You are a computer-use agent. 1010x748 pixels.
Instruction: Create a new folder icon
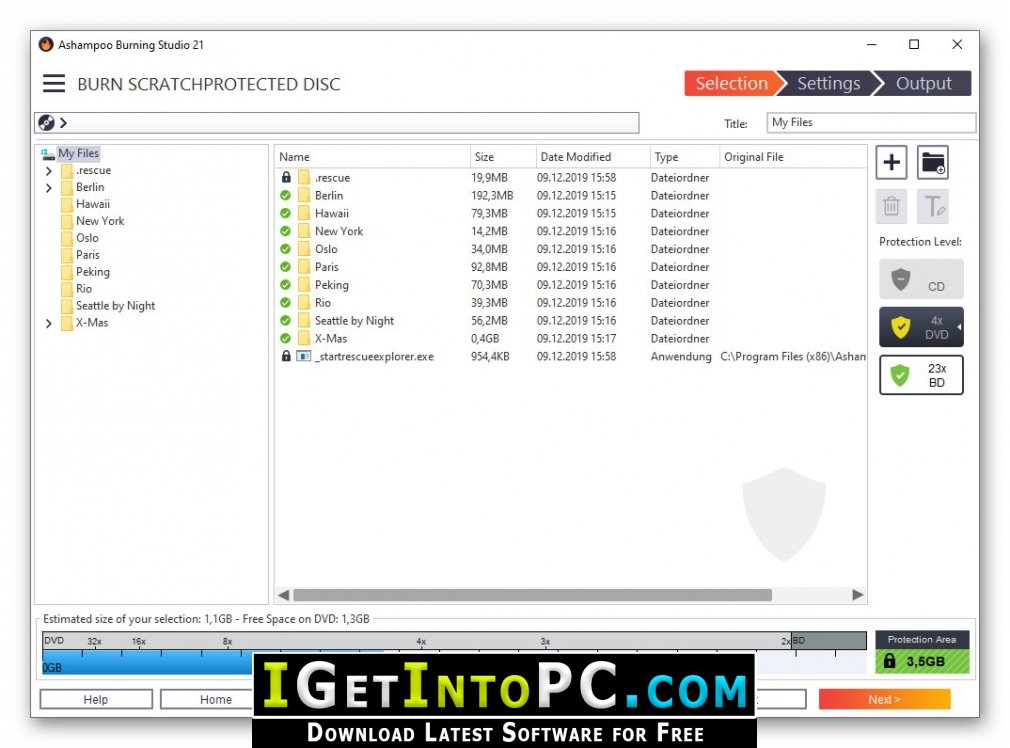(933, 162)
